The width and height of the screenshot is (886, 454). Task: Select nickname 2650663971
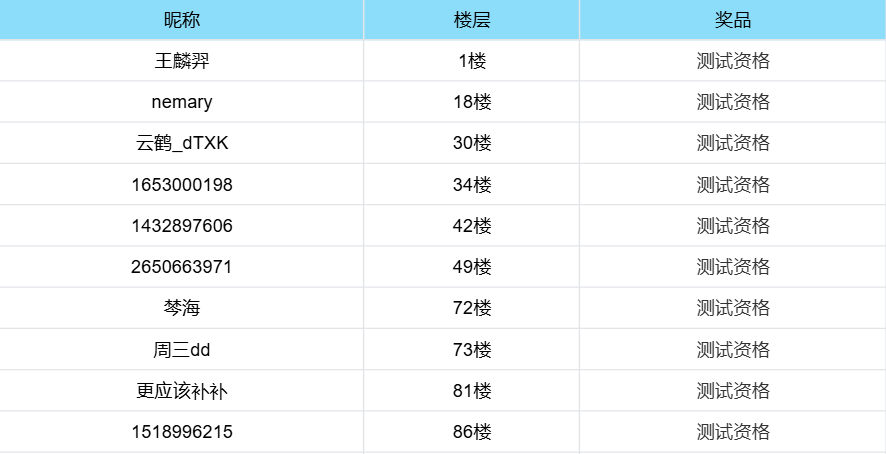coord(181,267)
